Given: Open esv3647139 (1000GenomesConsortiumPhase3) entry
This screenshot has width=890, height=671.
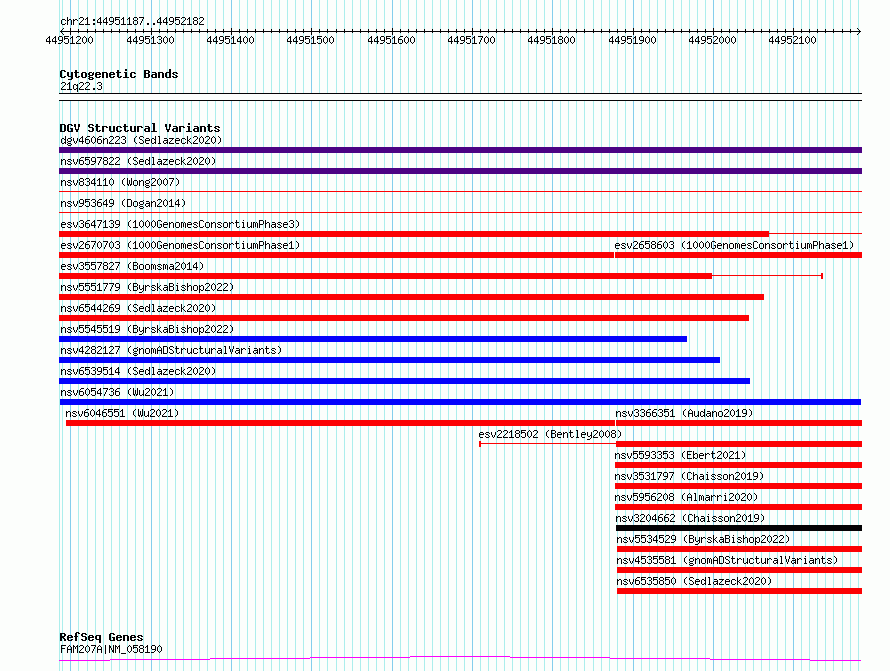Looking at the screenshot, I should tap(180, 224).
